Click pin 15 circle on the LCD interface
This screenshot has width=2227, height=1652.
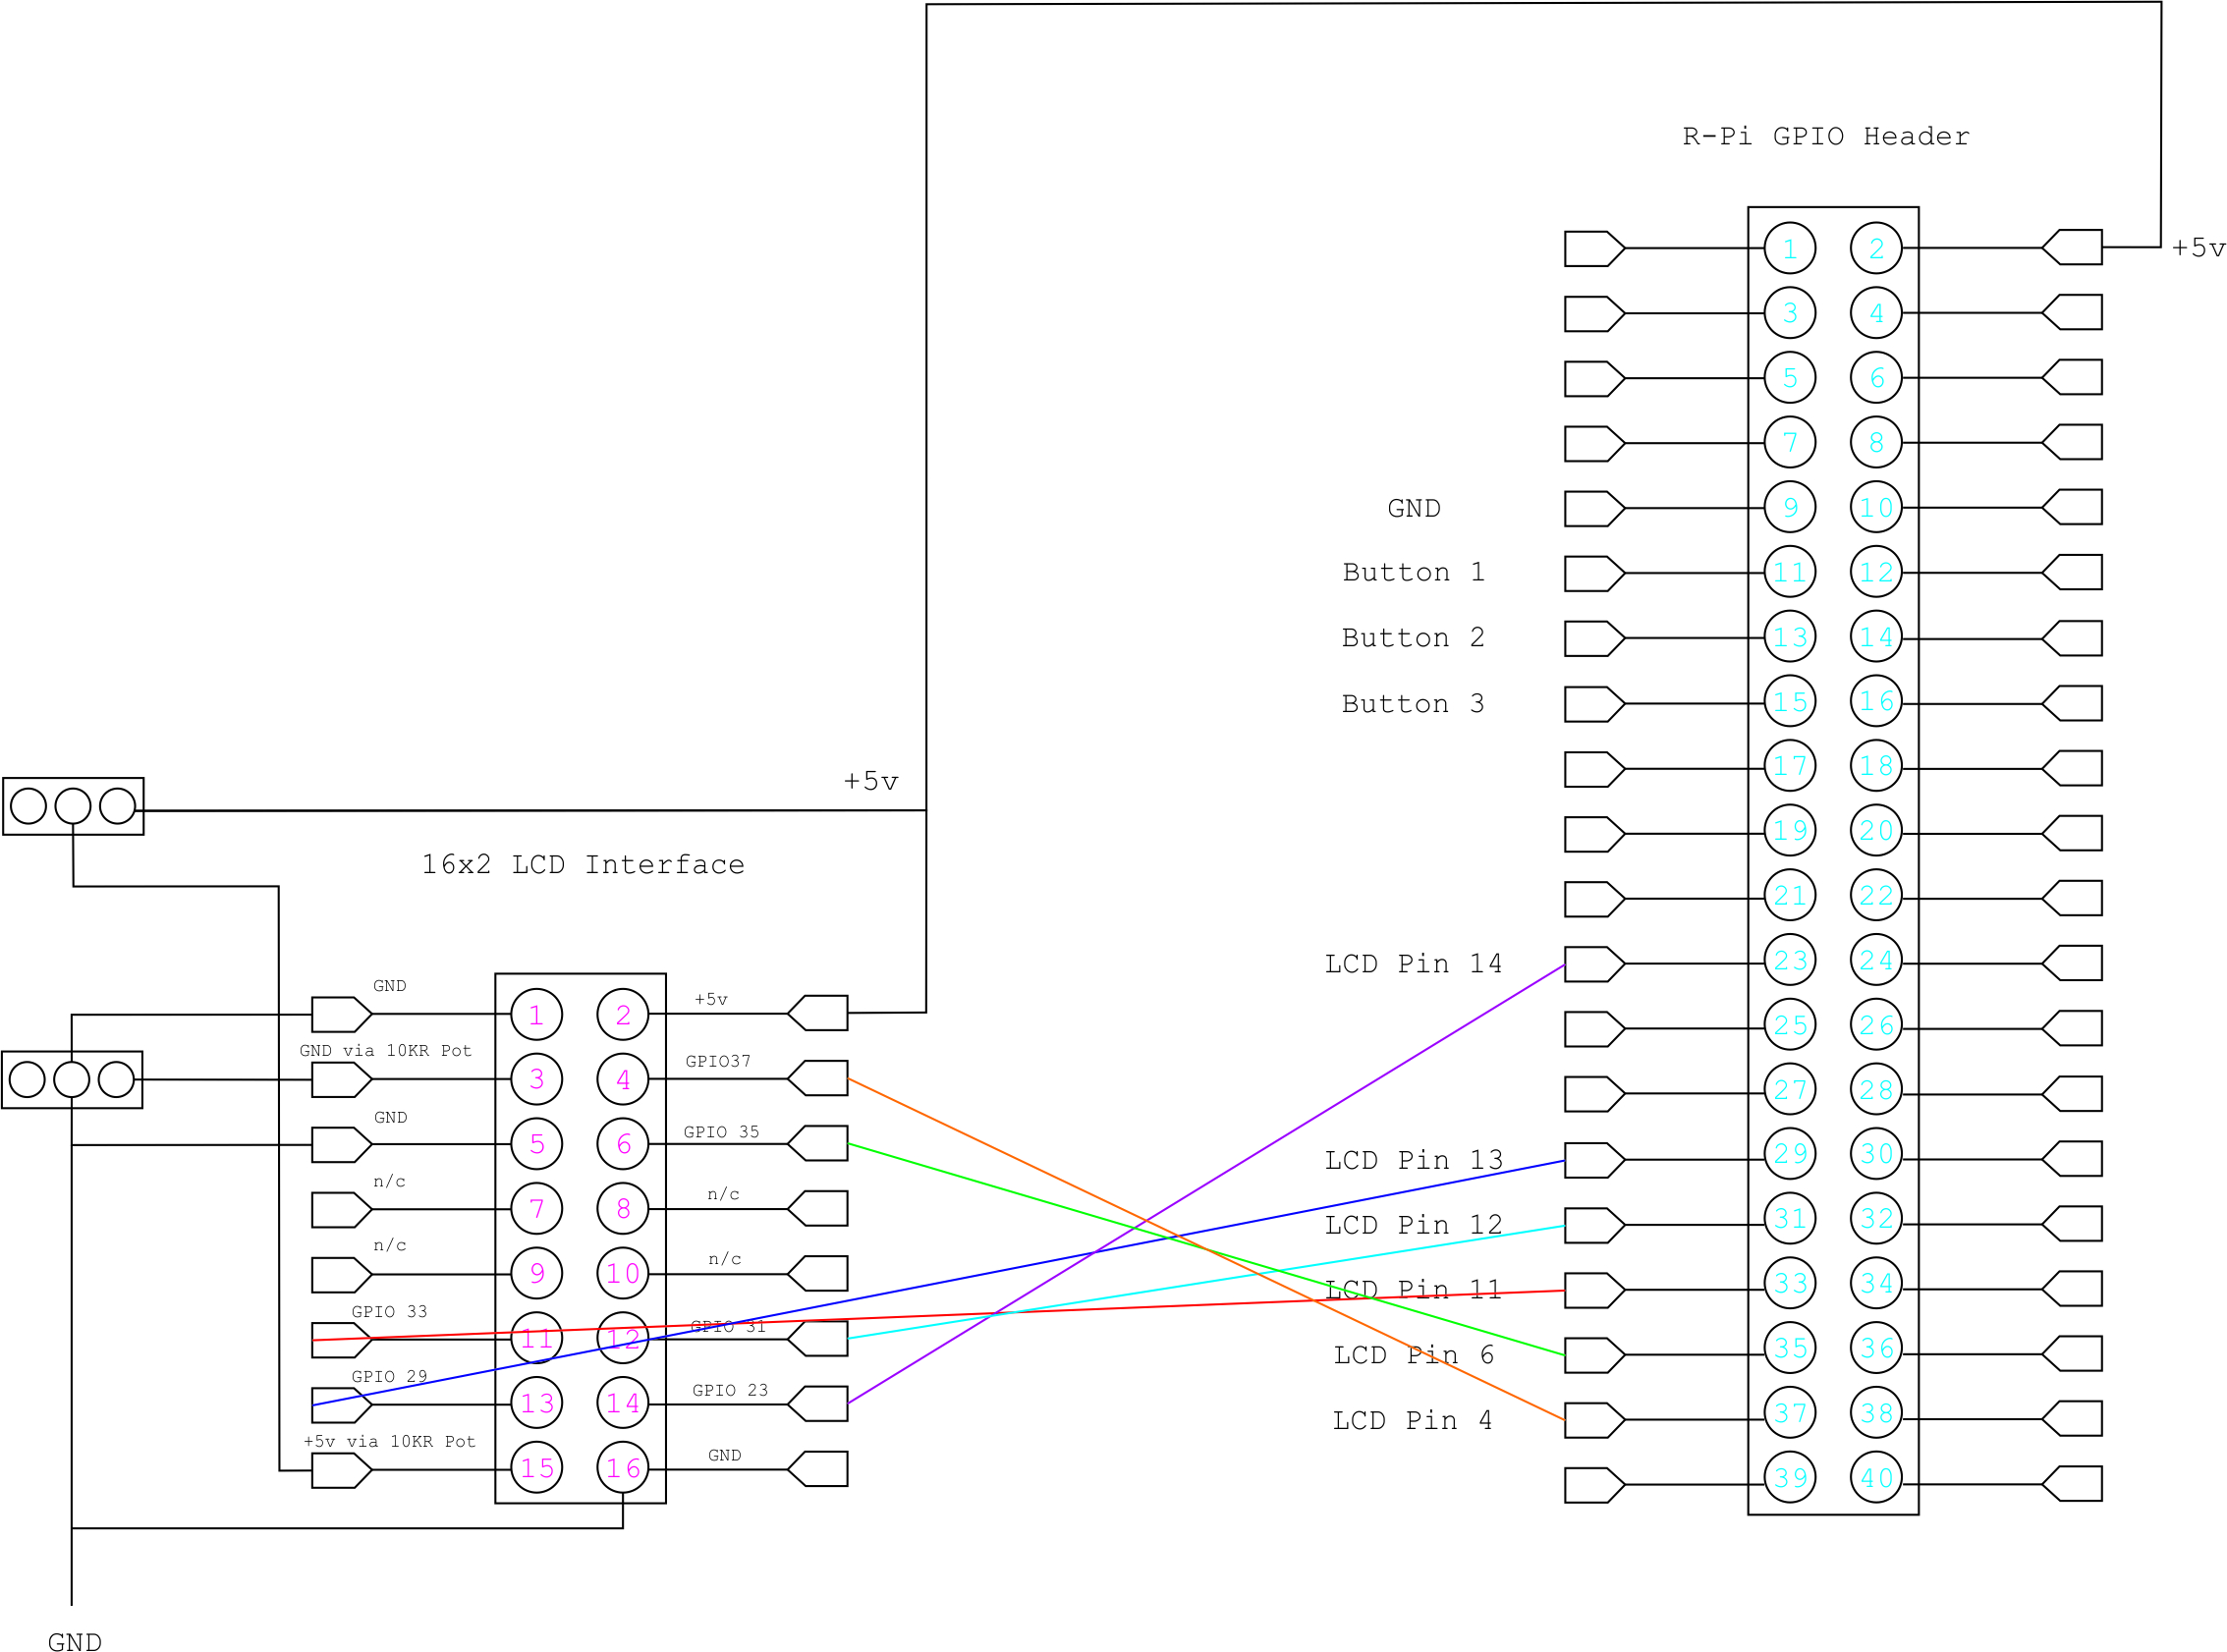click(x=536, y=1468)
